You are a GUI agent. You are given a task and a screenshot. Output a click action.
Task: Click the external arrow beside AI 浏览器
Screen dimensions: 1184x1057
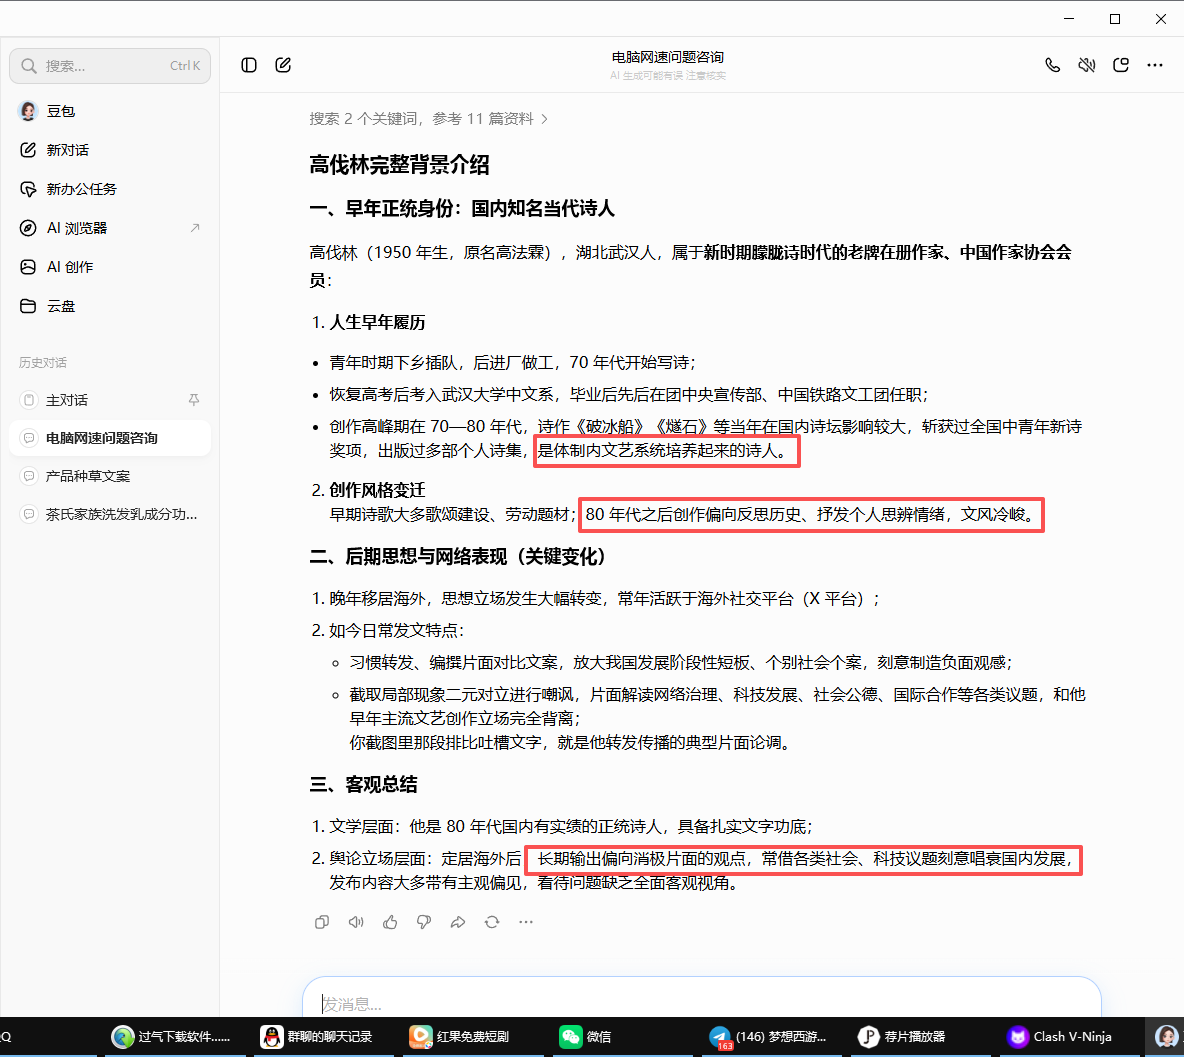[195, 227]
